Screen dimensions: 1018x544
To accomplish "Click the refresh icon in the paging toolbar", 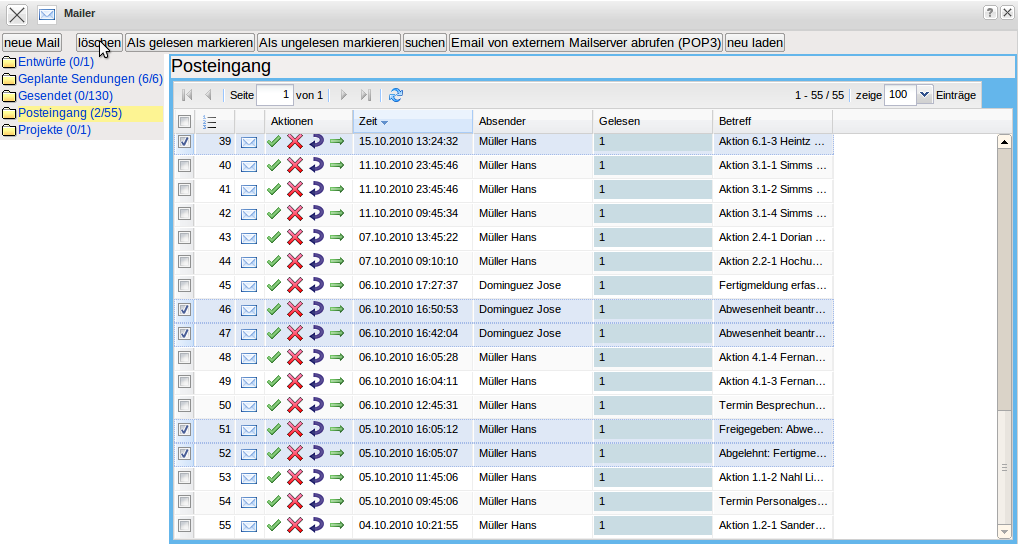I will click(x=396, y=95).
